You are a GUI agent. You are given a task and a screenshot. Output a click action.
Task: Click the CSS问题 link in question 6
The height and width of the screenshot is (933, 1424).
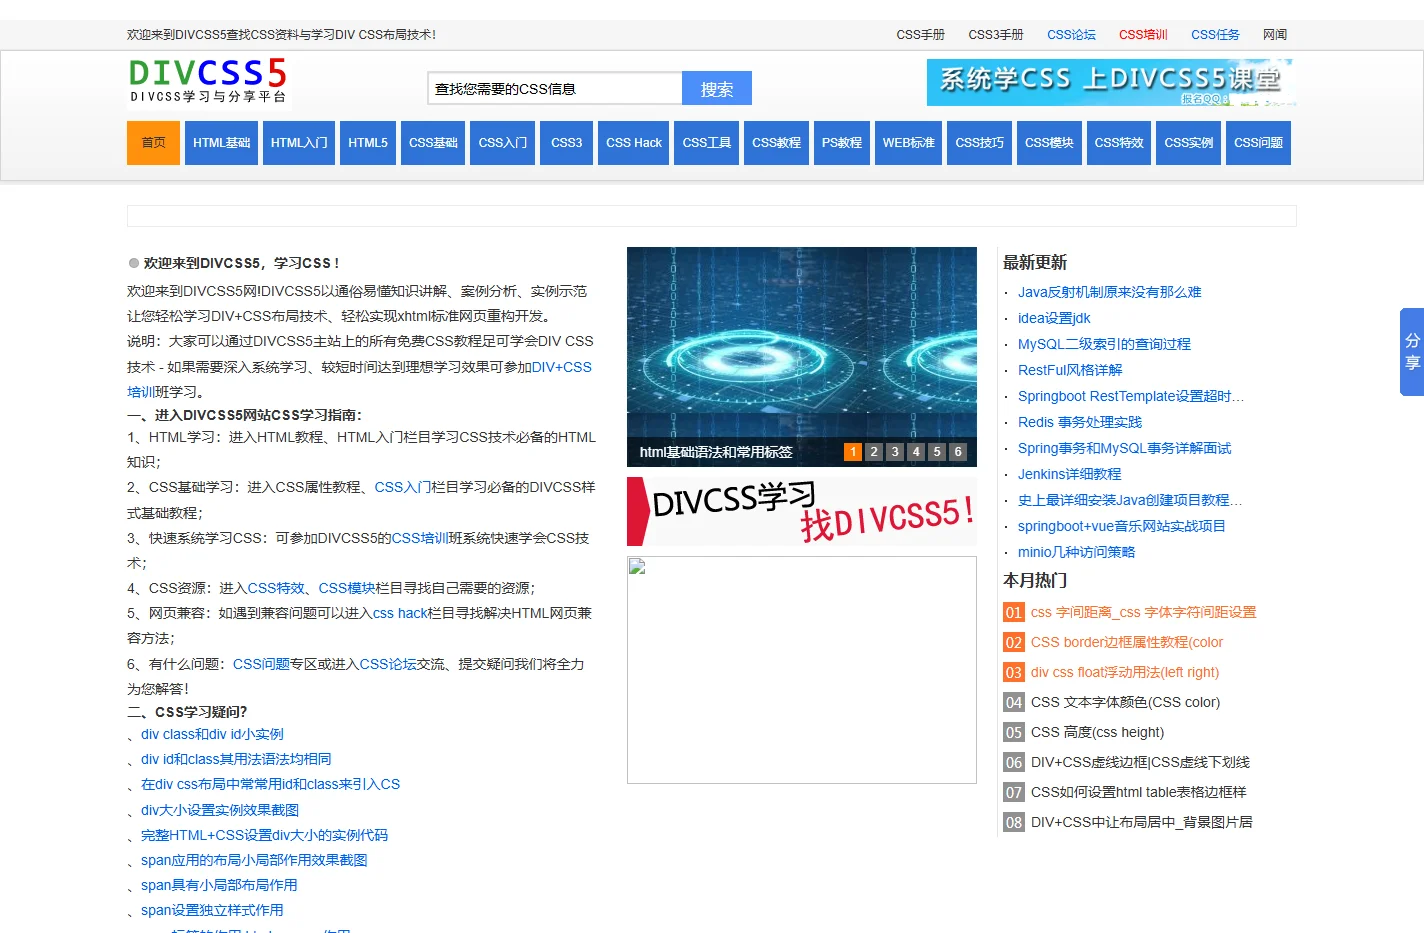pos(261,664)
